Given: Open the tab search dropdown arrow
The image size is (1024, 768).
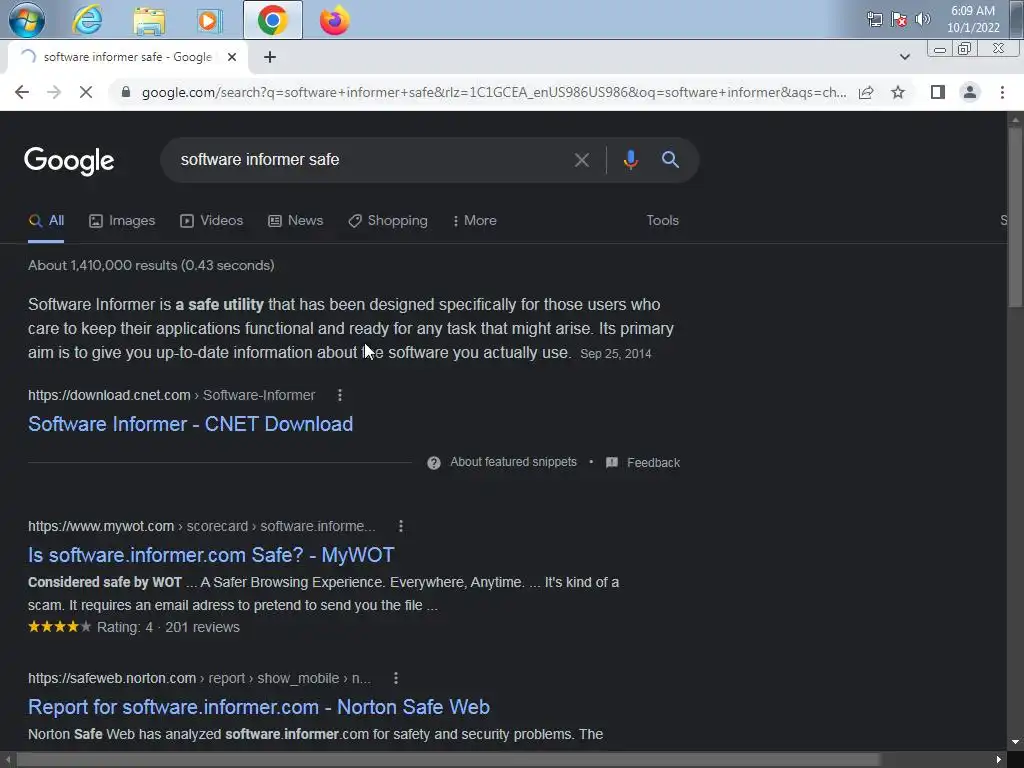Looking at the screenshot, I should click(x=904, y=57).
